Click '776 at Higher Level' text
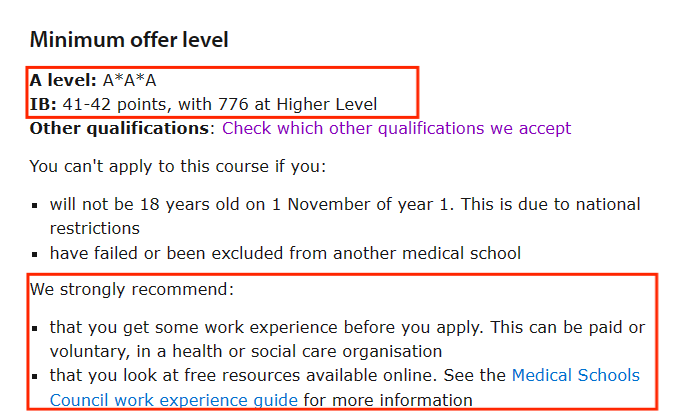 [298, 104]
